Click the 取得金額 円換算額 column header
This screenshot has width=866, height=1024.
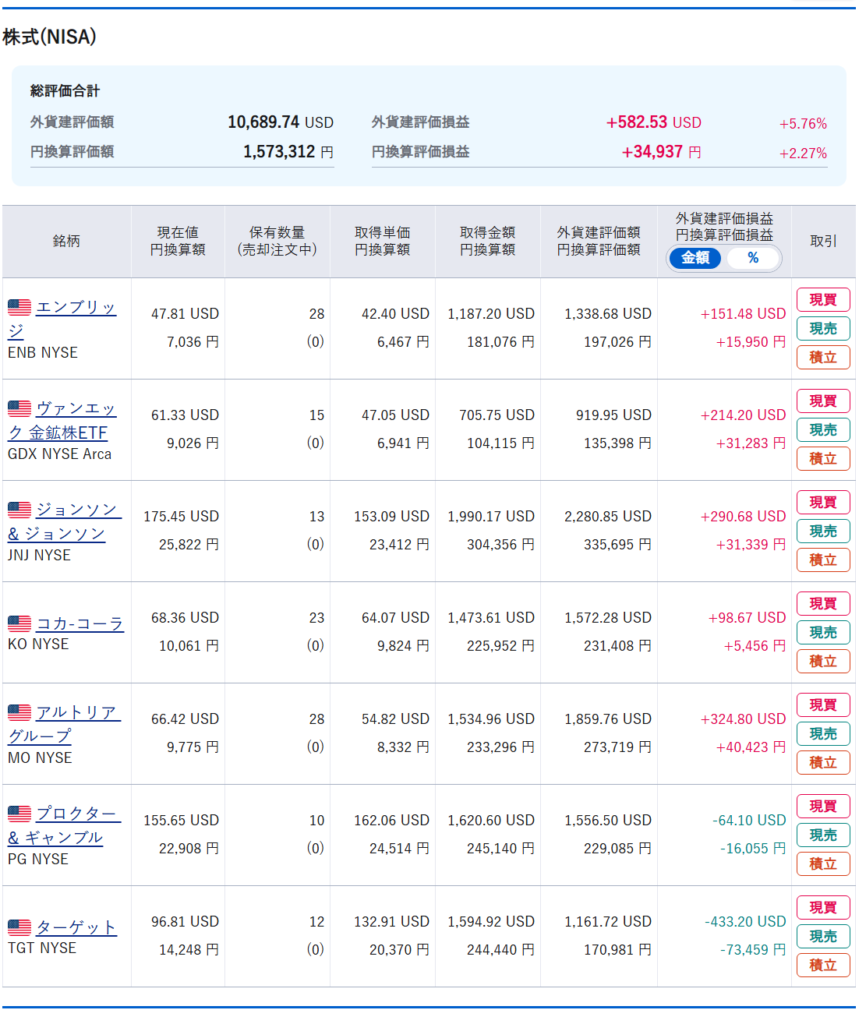pyautogui.click(x=488, y=241)
